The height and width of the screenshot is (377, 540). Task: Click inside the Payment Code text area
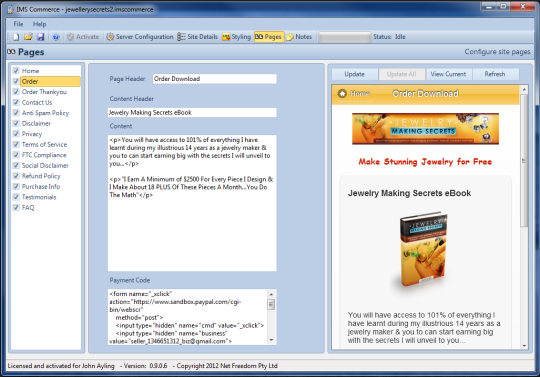pos(188,317)
